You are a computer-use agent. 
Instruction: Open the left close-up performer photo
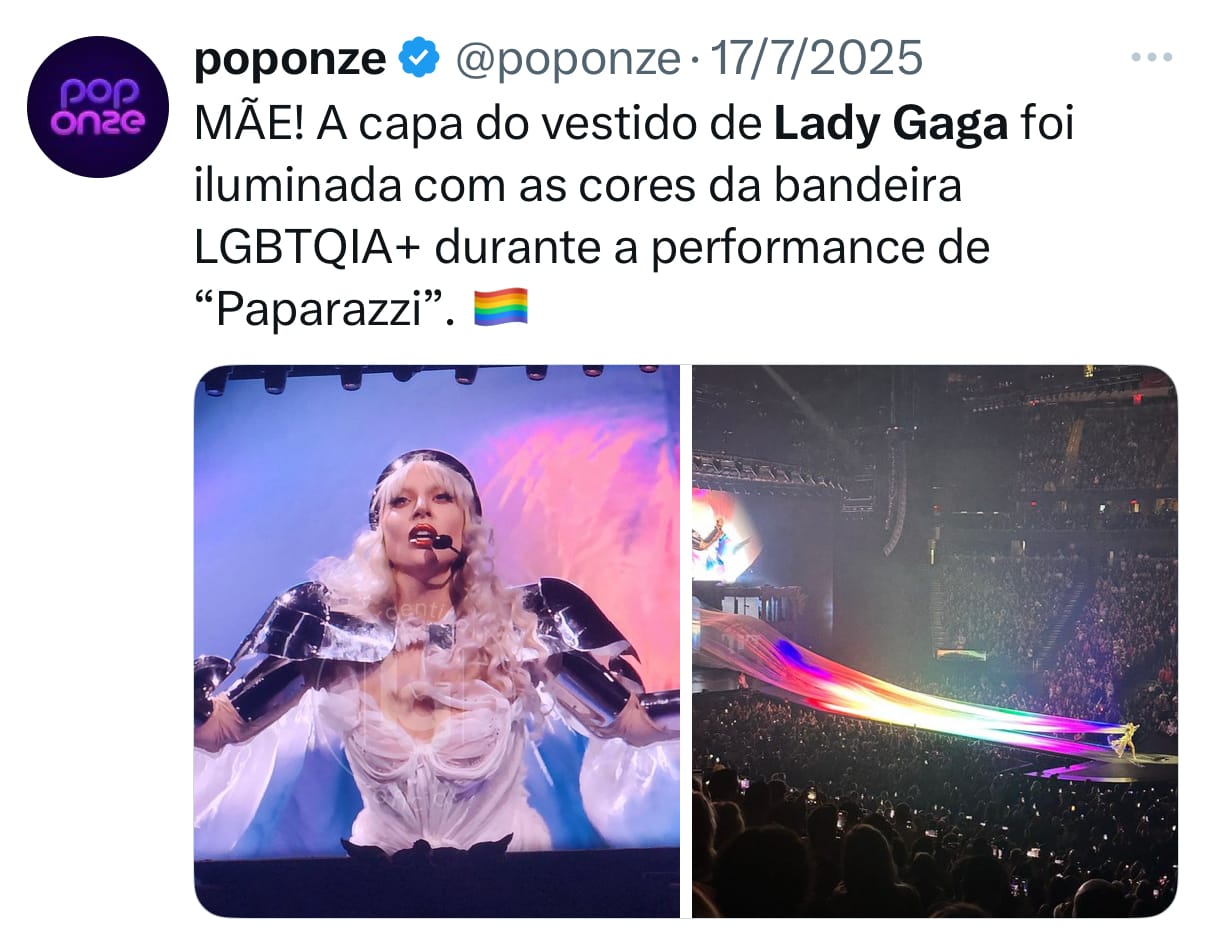(436, 640)
